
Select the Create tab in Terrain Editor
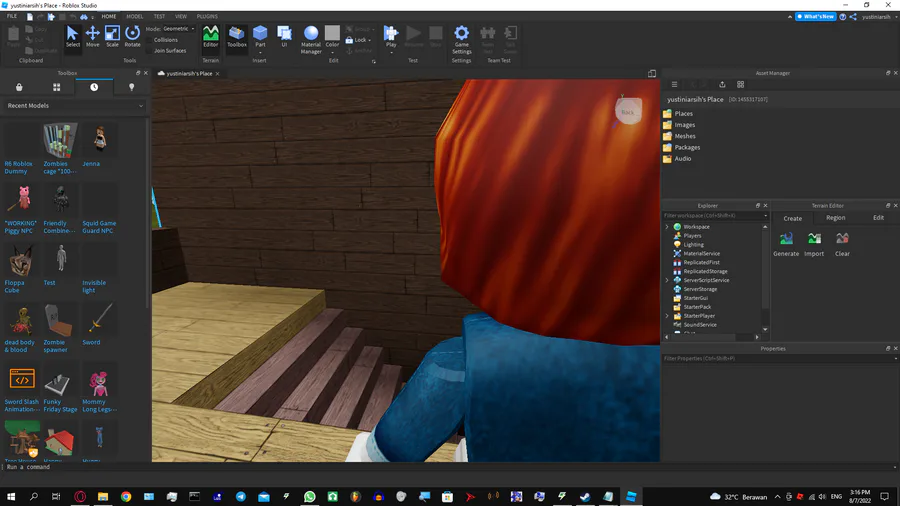[x=793, y=219]
